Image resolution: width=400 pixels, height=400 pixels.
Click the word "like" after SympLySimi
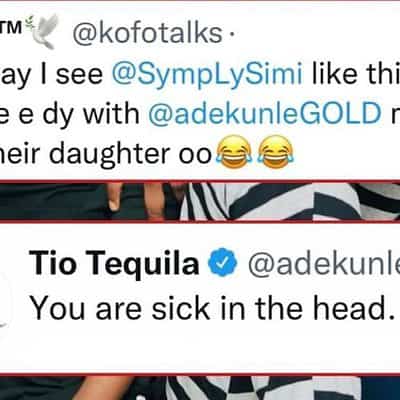(x=335, y=74)
